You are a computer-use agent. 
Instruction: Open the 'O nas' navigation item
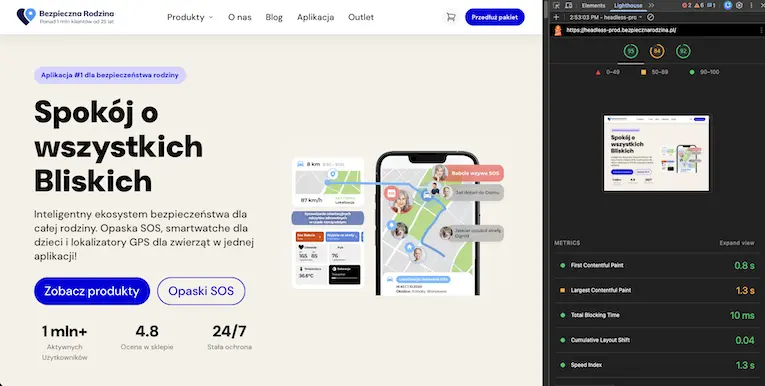tap(240, 17)
